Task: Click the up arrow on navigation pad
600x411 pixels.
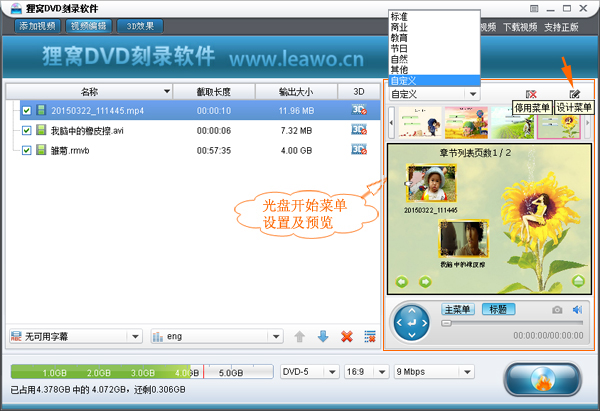Action: 412,310
